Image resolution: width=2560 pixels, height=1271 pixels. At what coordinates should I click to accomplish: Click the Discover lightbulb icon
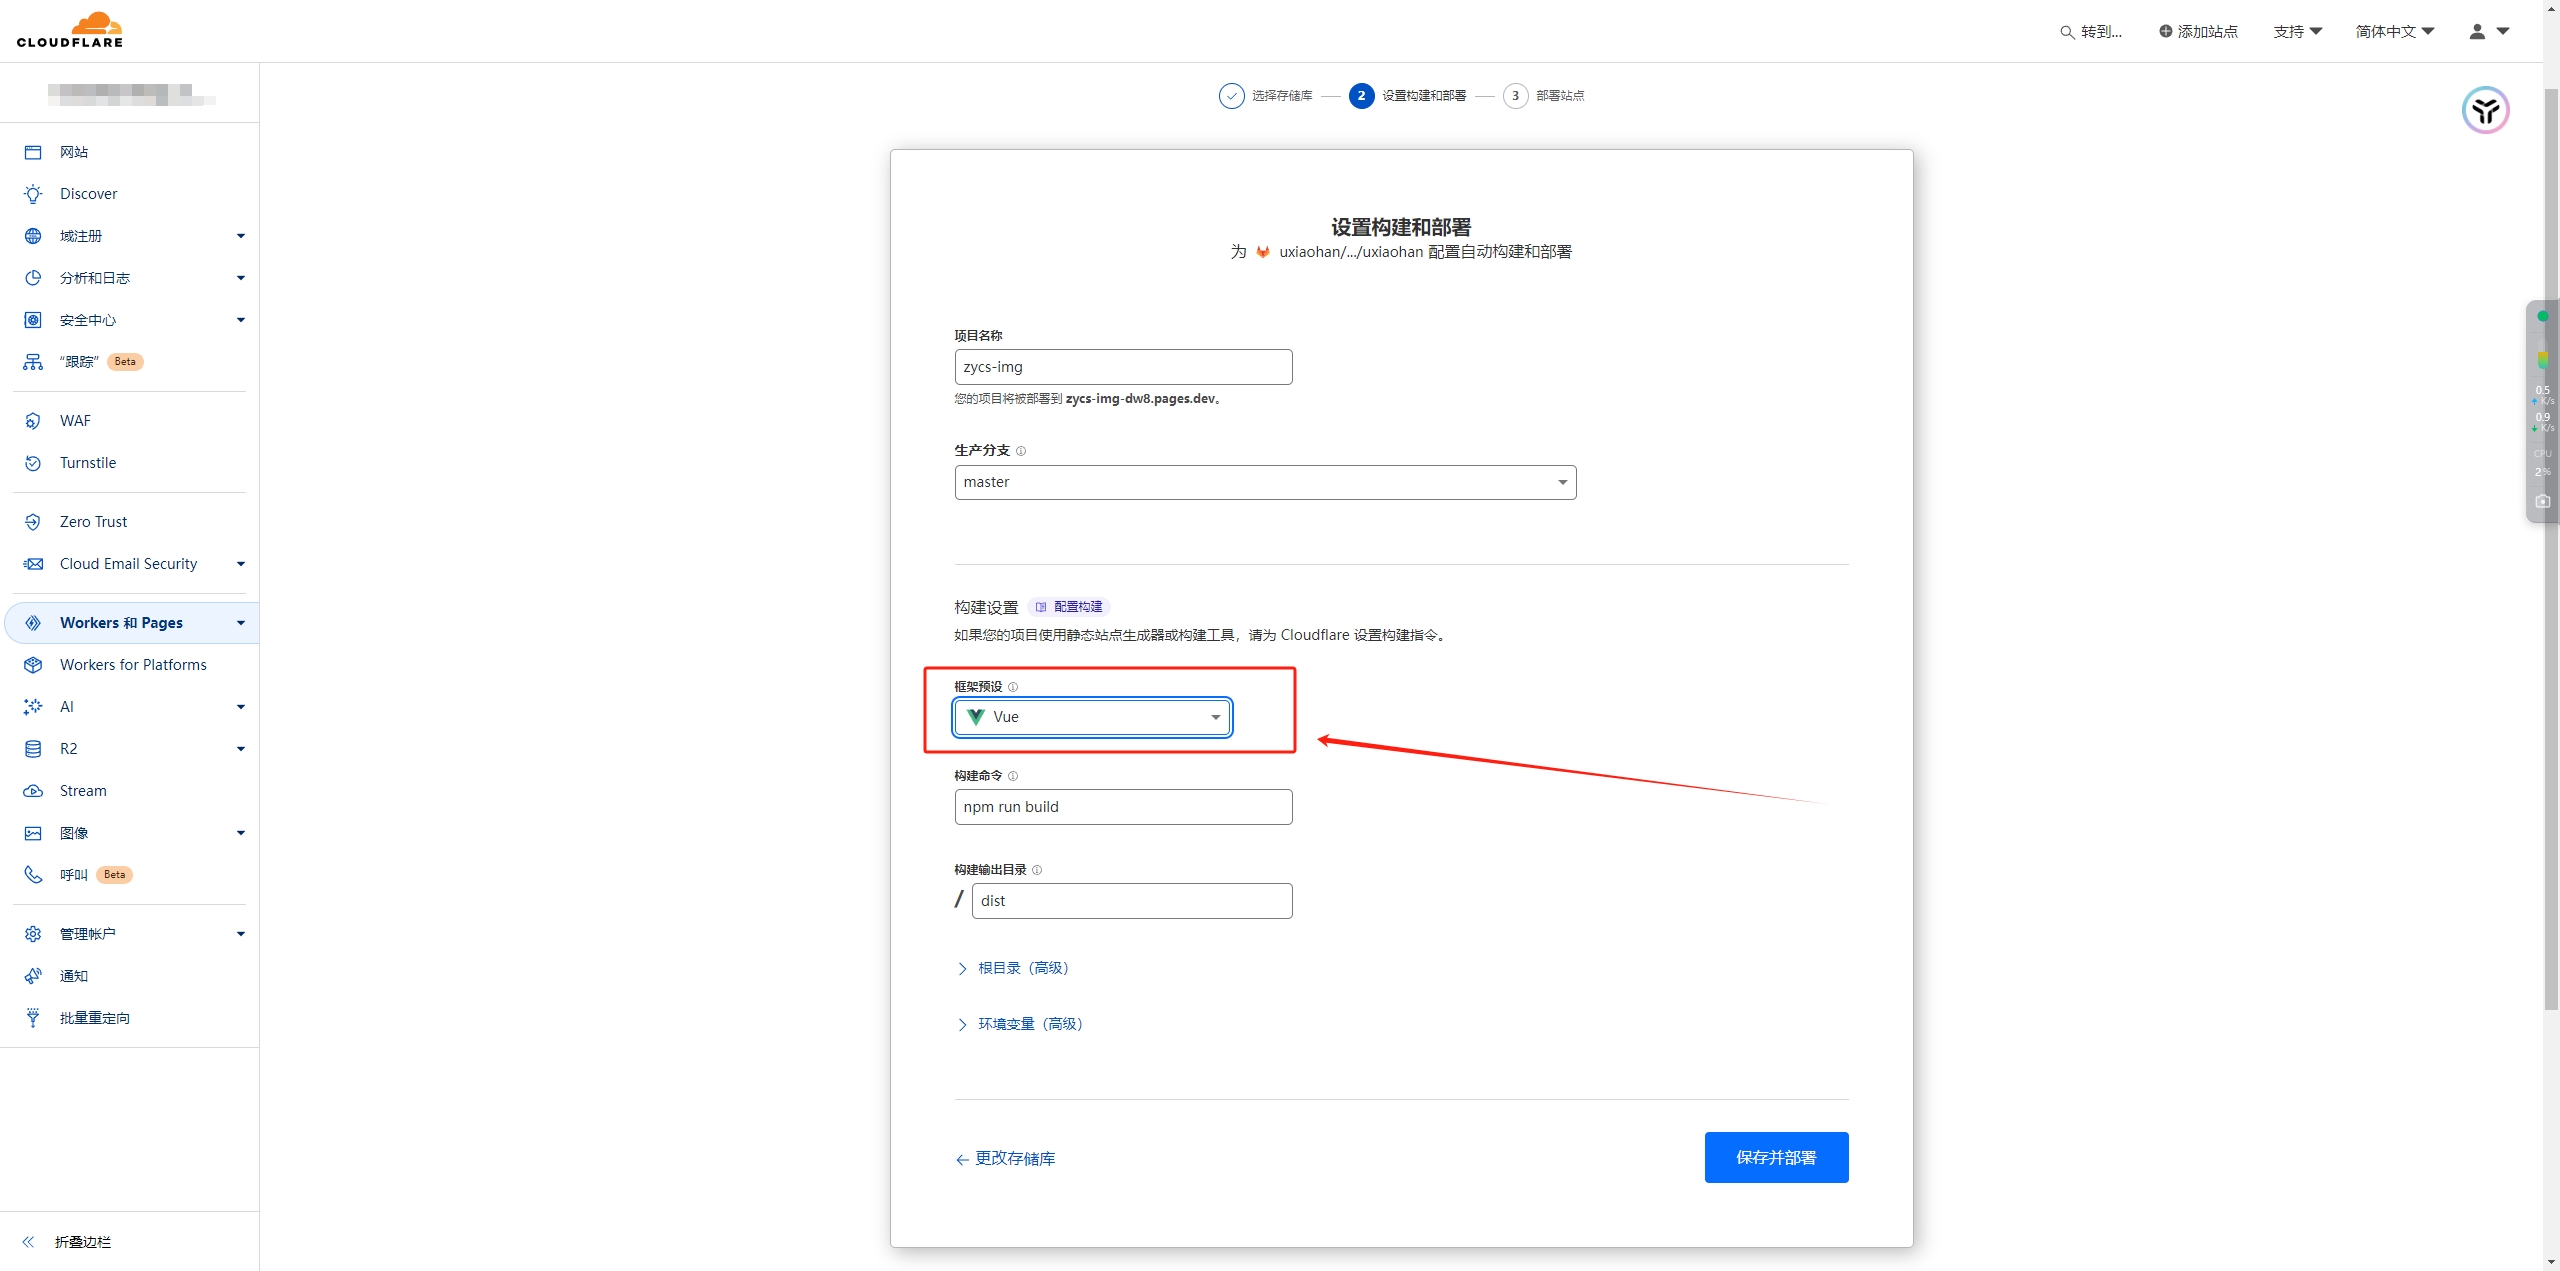click(33, 194)
